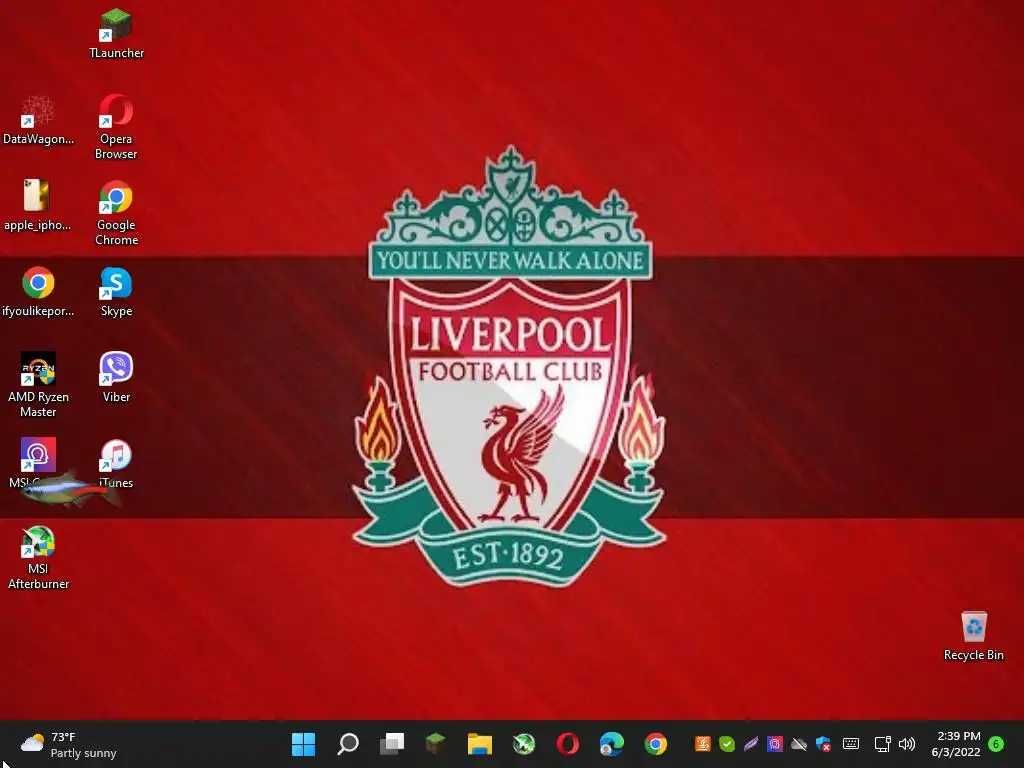Image resolution: width=1024 pixels, height=768 pixels.
Task: Open Windows Security shield tray icon
Action: click(824, 744)
